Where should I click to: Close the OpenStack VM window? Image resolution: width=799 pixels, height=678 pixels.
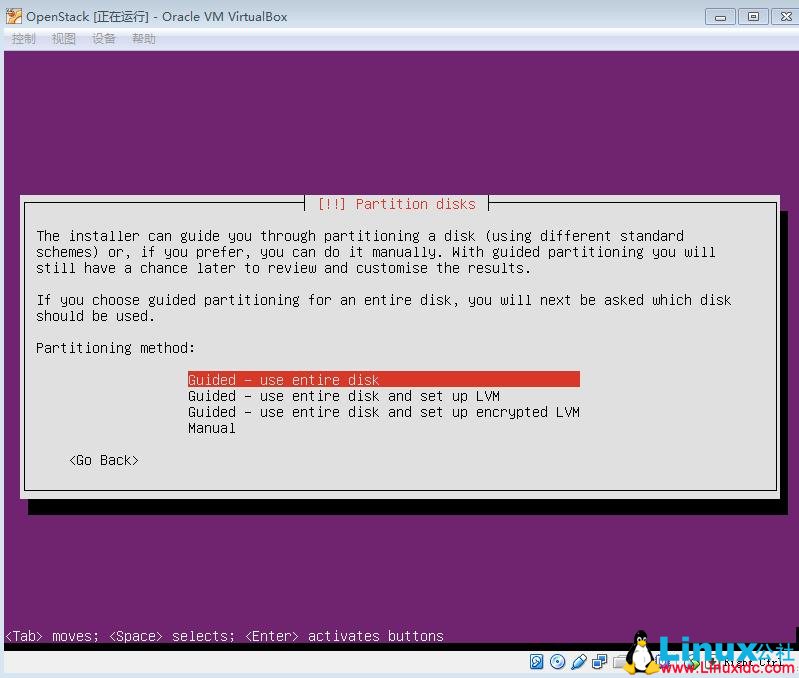tap(785, 17)
